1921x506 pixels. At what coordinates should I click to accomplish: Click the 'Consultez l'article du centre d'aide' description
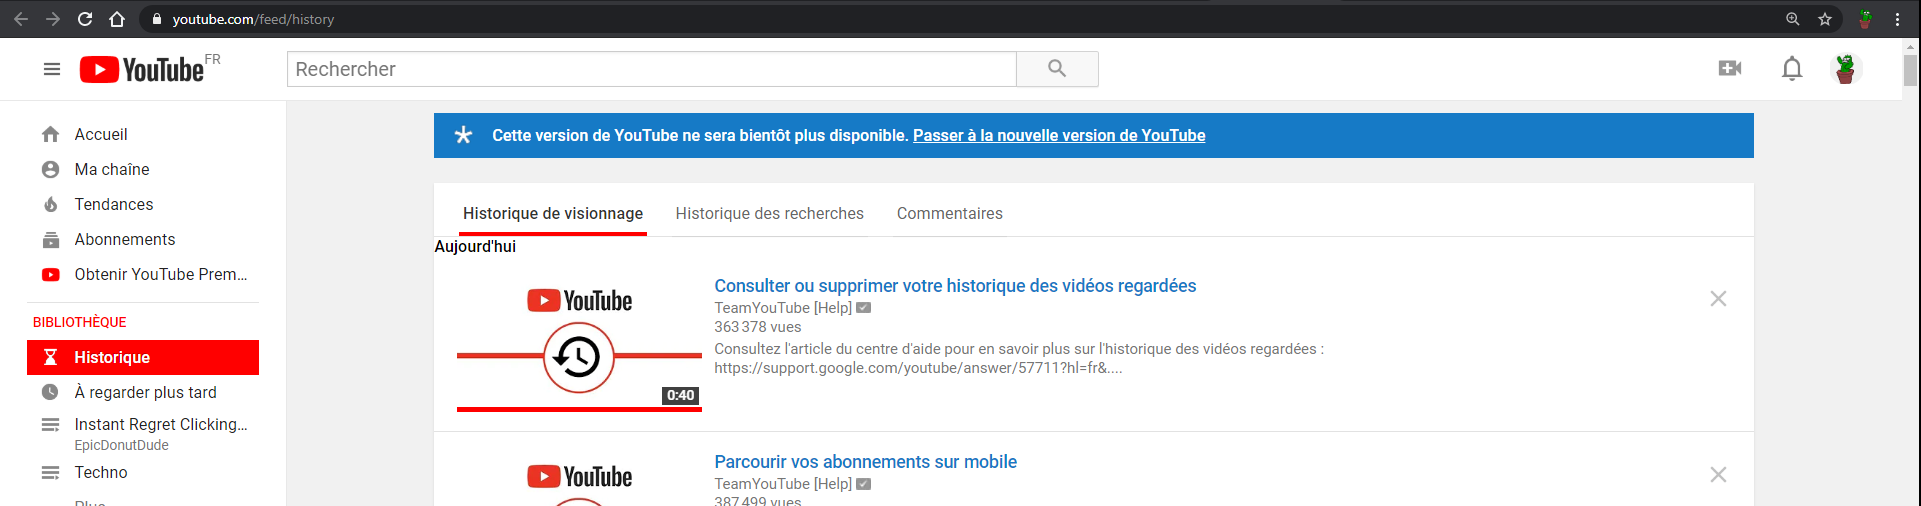1018,358
